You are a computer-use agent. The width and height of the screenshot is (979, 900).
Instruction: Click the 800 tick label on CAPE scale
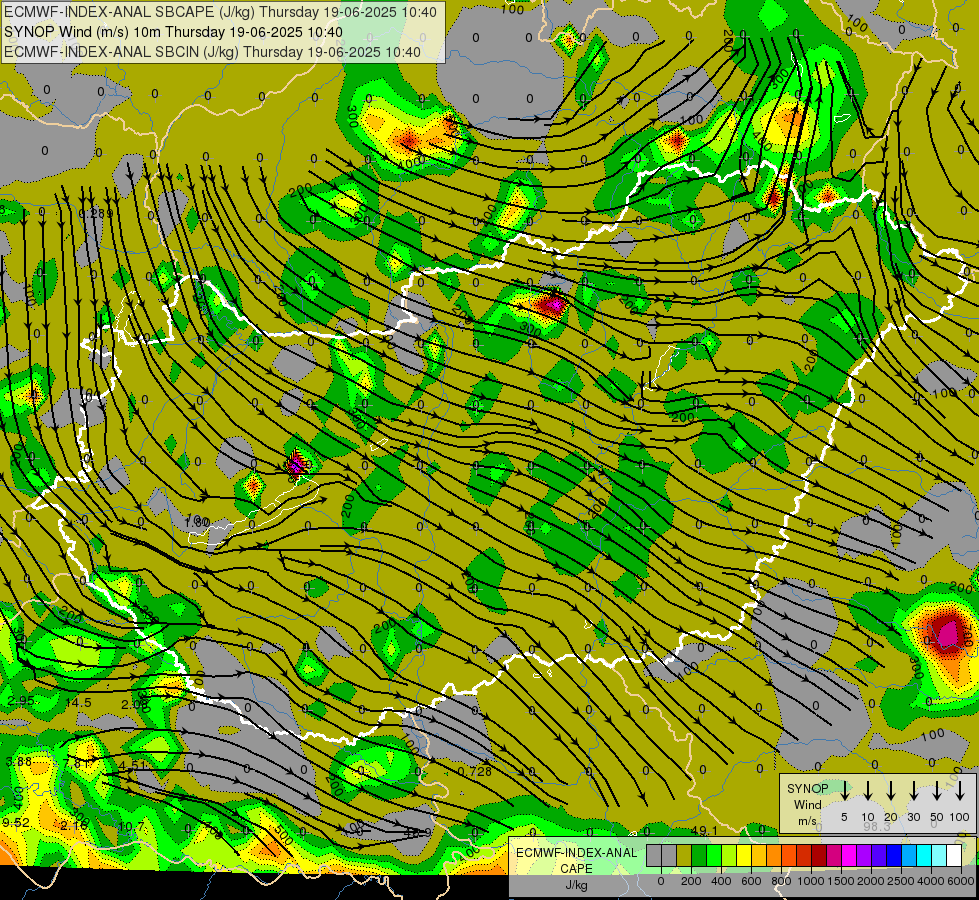[x=781, y=881]
